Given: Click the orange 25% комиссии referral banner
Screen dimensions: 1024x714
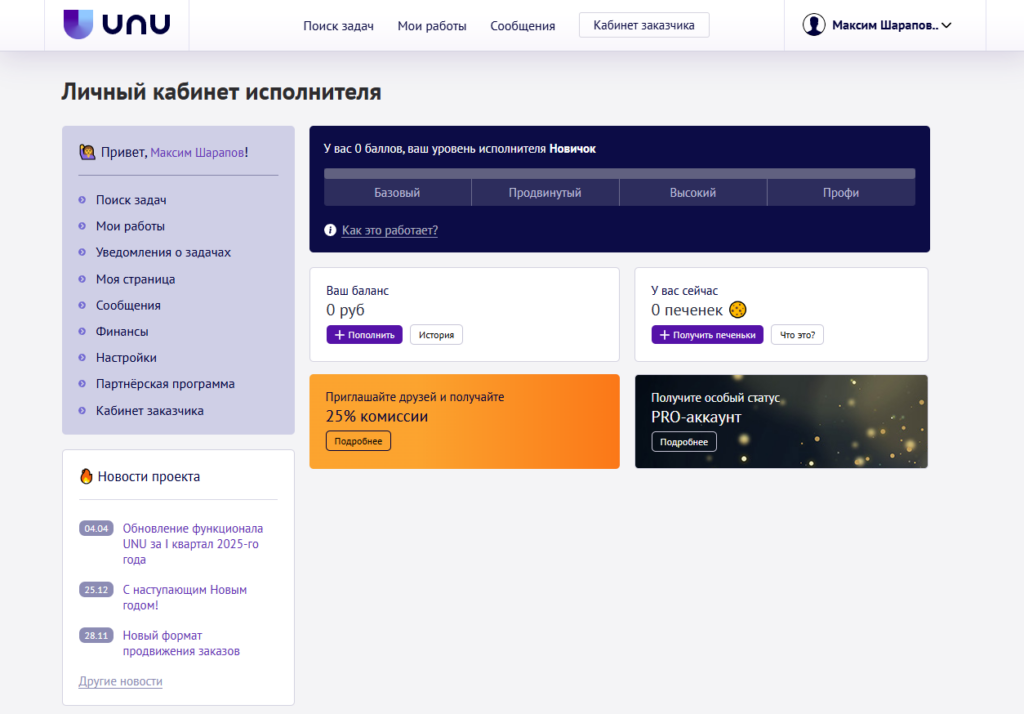Looking at the screenshot, I should pyautogui.click(x=464, y=421).
